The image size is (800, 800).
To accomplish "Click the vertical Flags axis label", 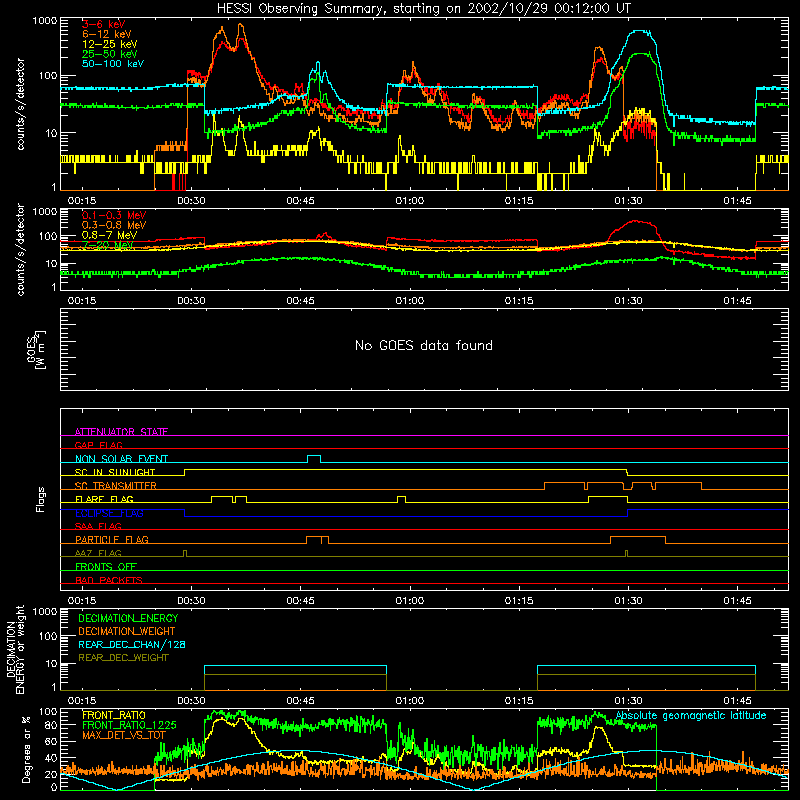I will (41, 499).
